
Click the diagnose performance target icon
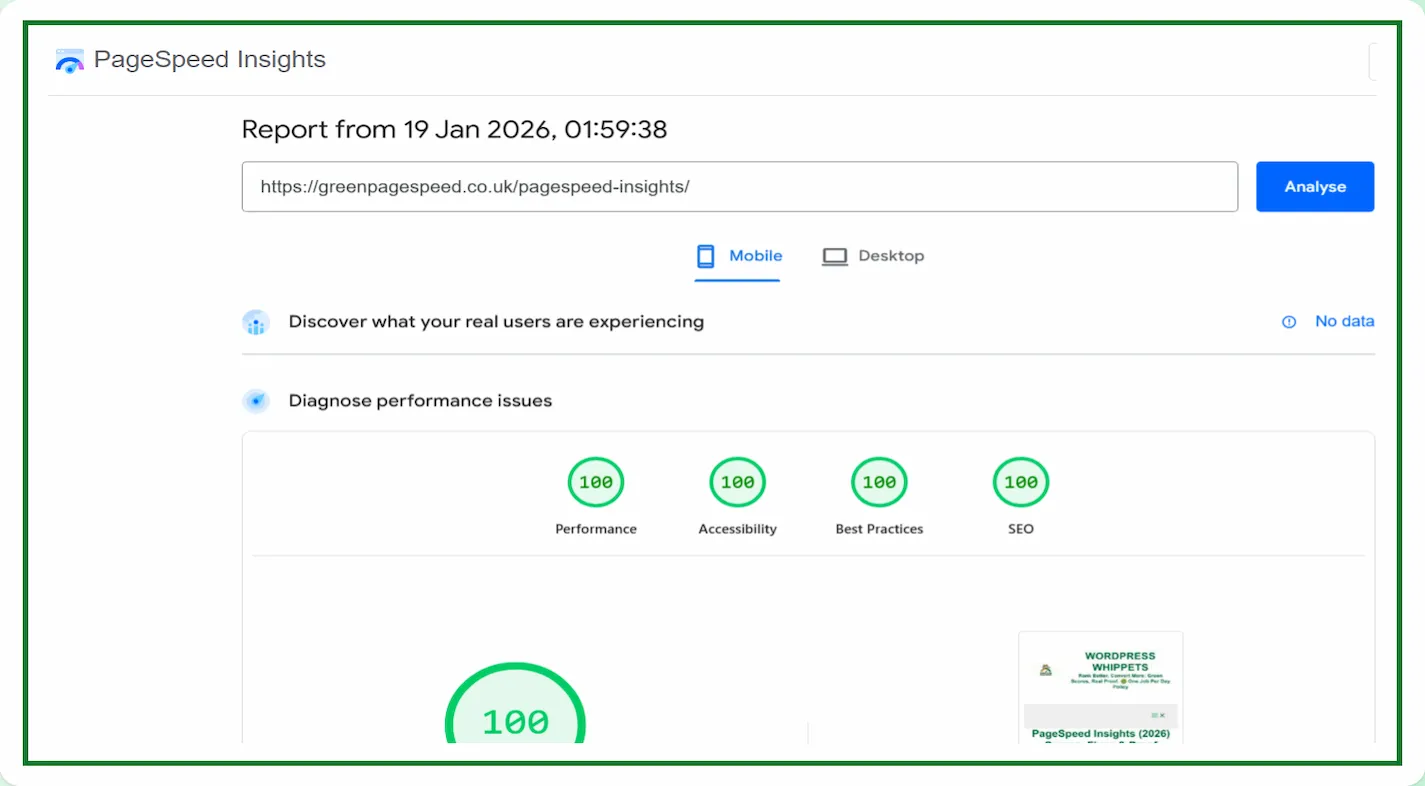coord(256,401)
